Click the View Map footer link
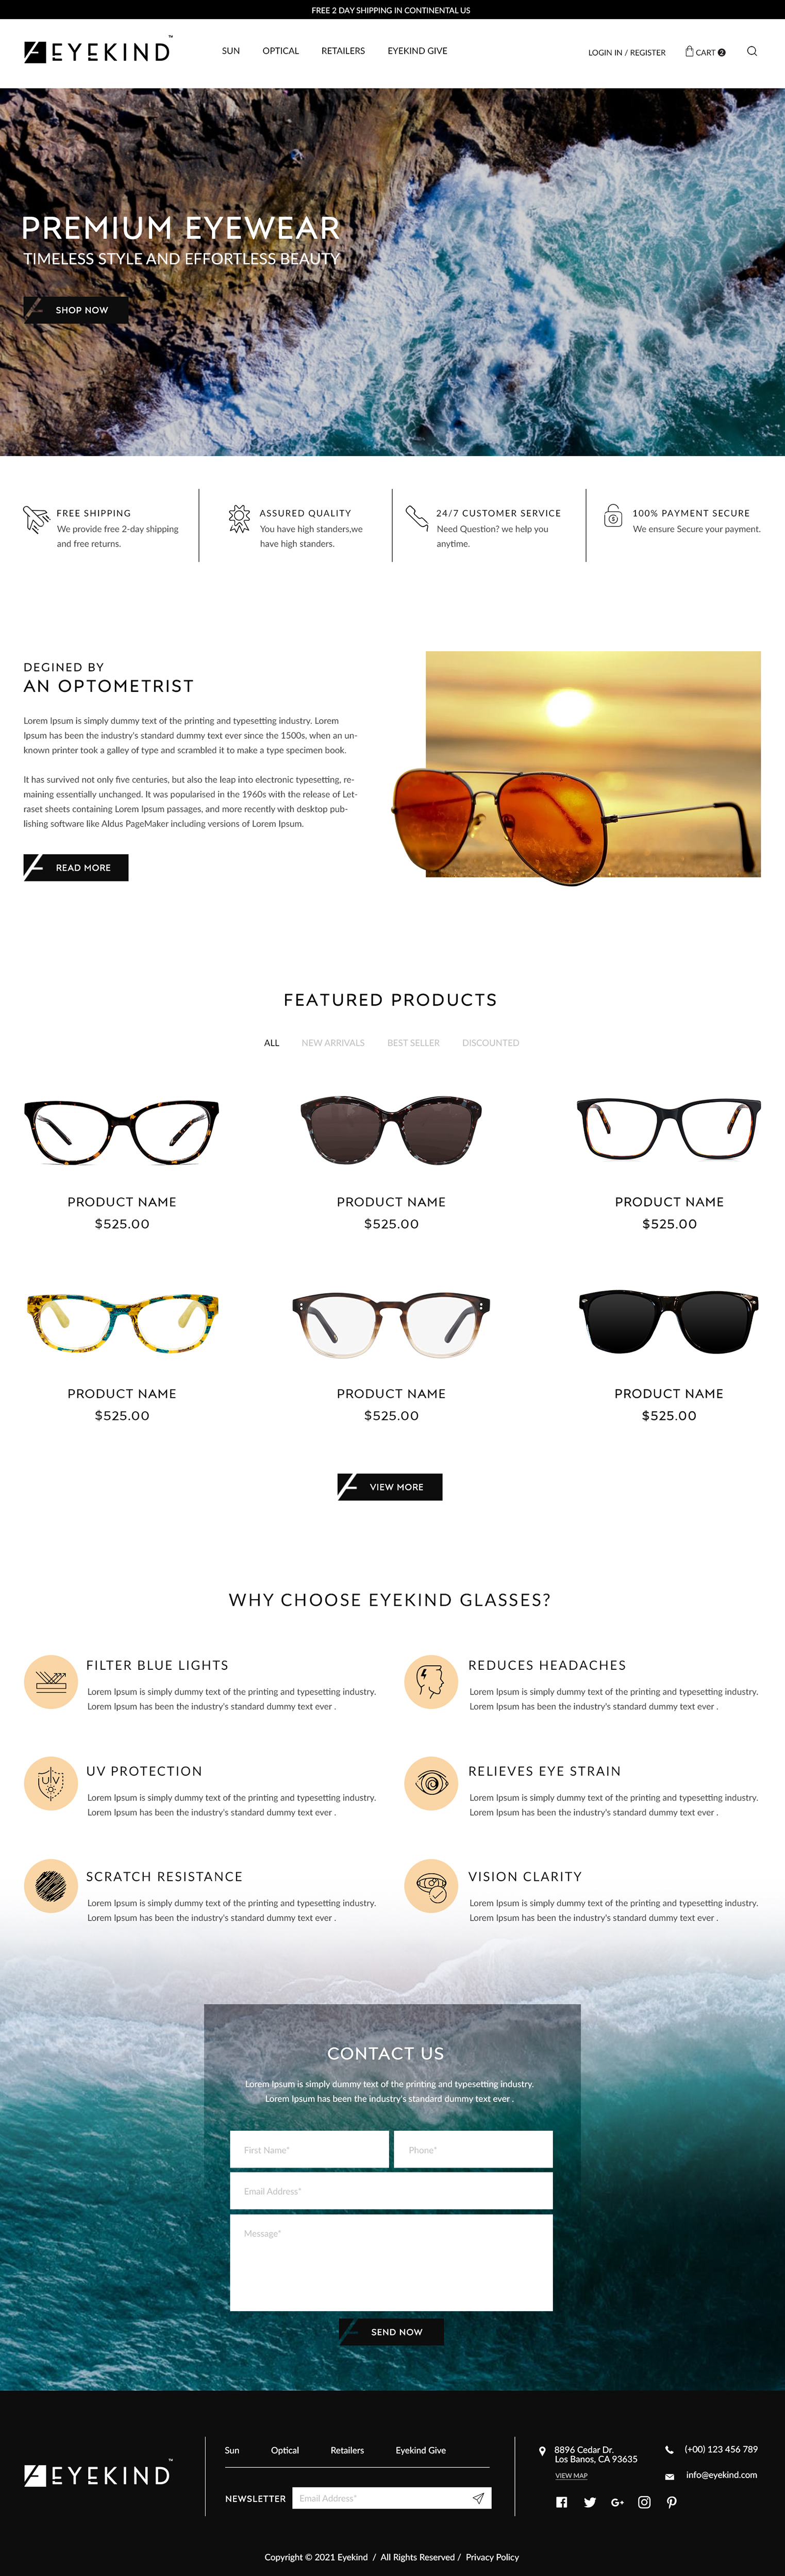The height and width of the screenshot is (2576, 785). [571, 2475]
